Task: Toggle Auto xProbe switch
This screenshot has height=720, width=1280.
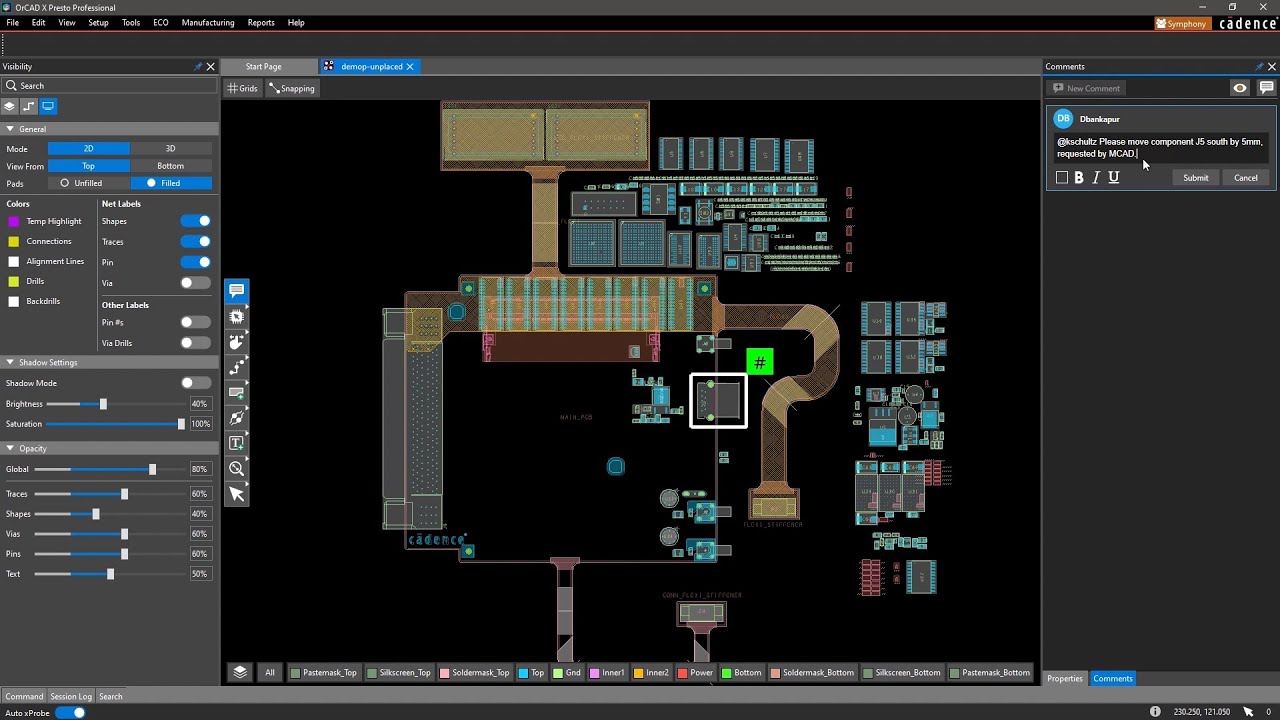Action: pyautogui.click(x=70, y=713)
